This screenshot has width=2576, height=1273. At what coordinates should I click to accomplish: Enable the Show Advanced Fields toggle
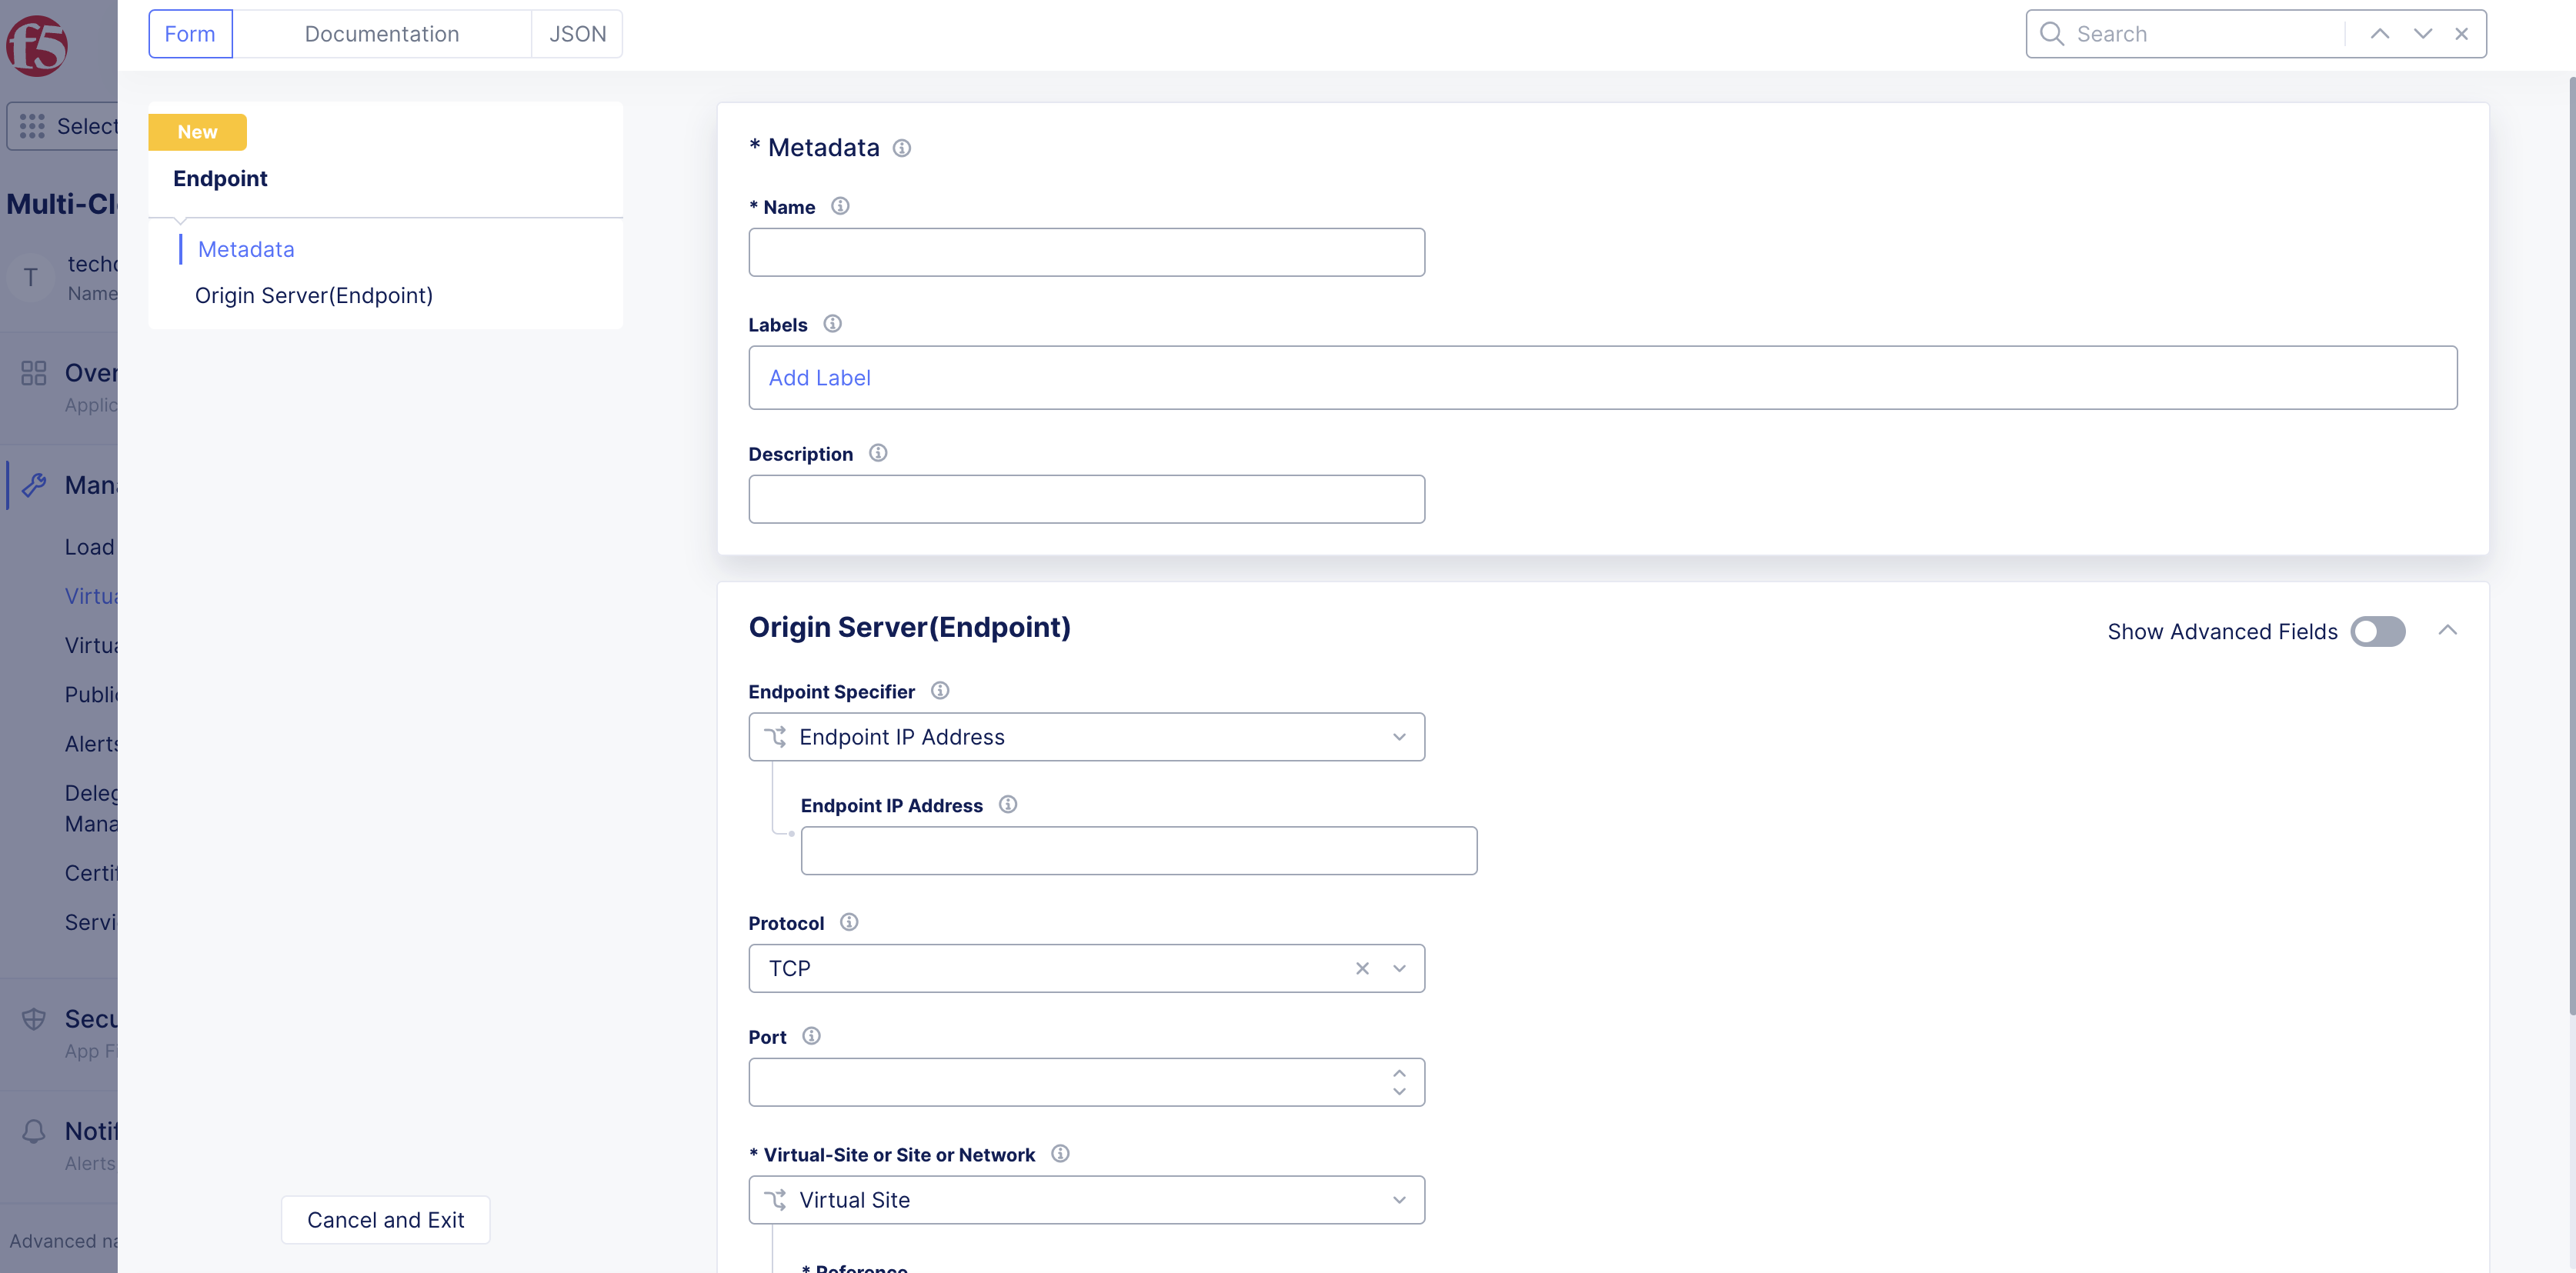point(2378,631)
